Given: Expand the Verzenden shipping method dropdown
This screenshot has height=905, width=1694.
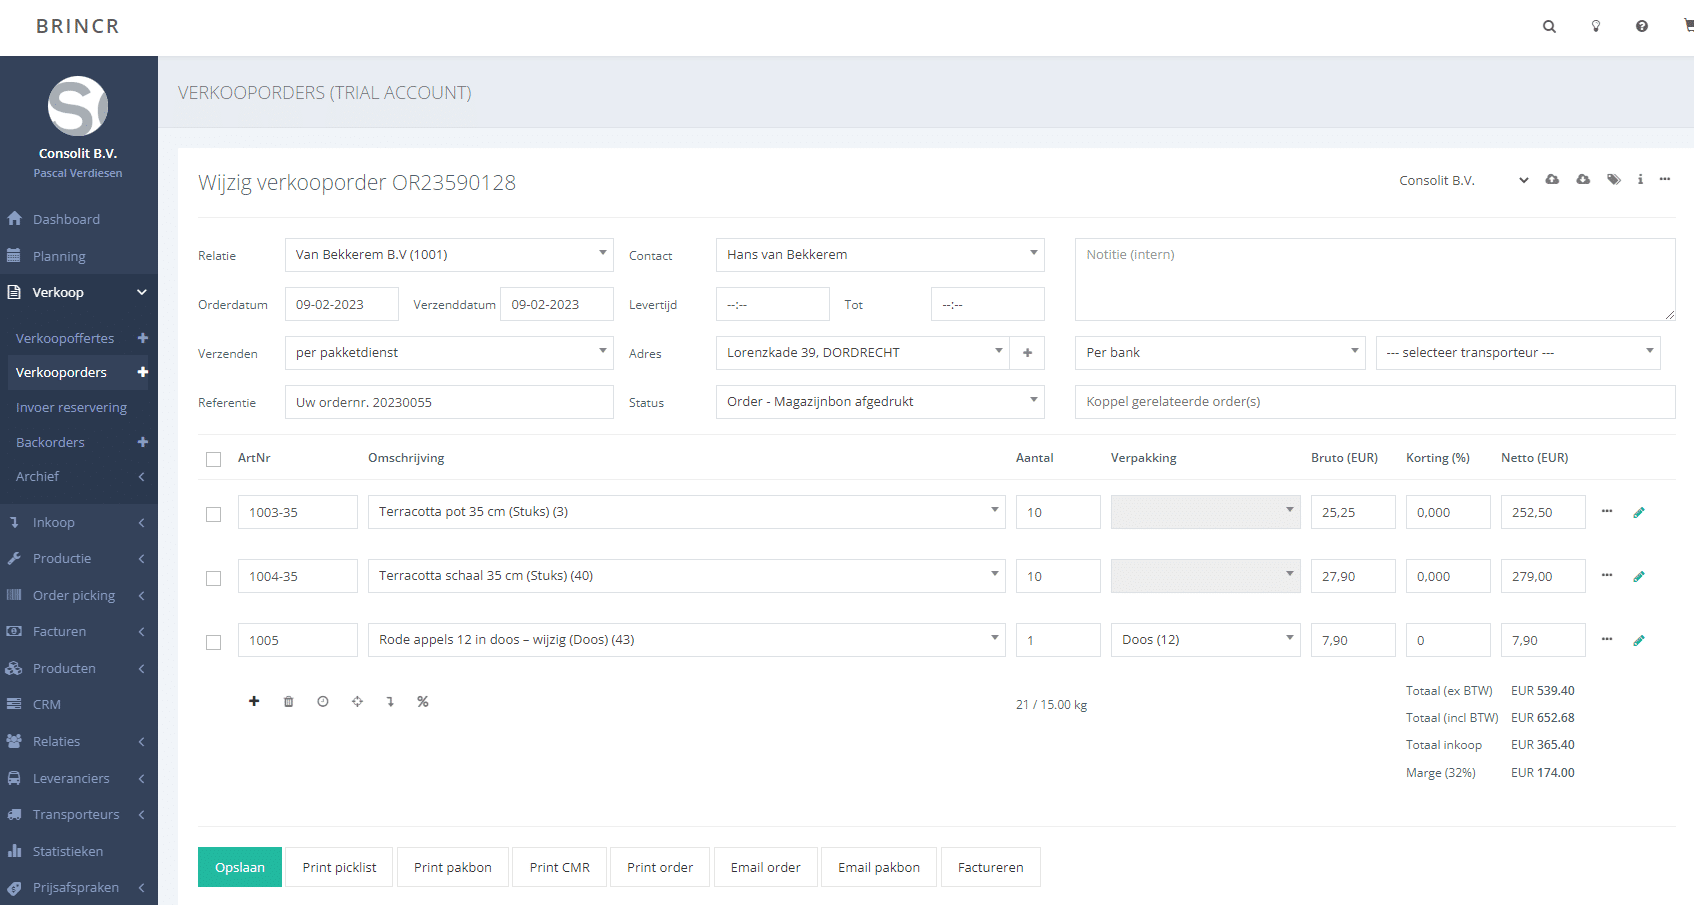Looking at the screenshot, I should tap(448, 353).
